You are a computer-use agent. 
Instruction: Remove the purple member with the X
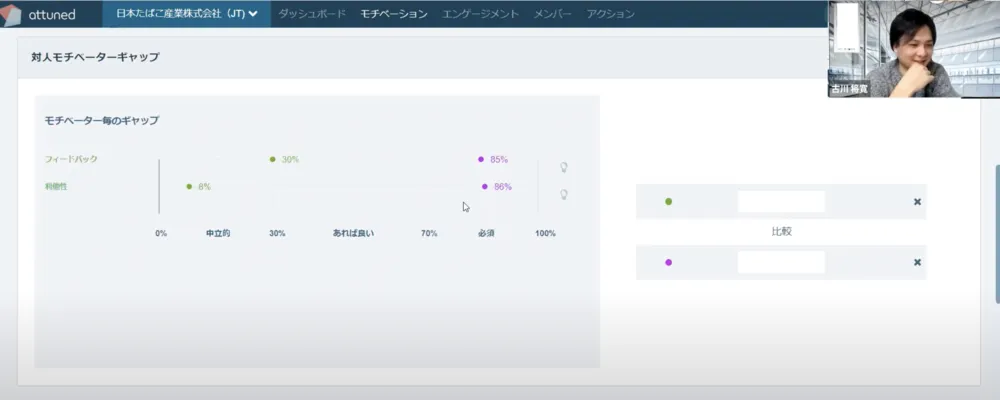pos(917,262)
